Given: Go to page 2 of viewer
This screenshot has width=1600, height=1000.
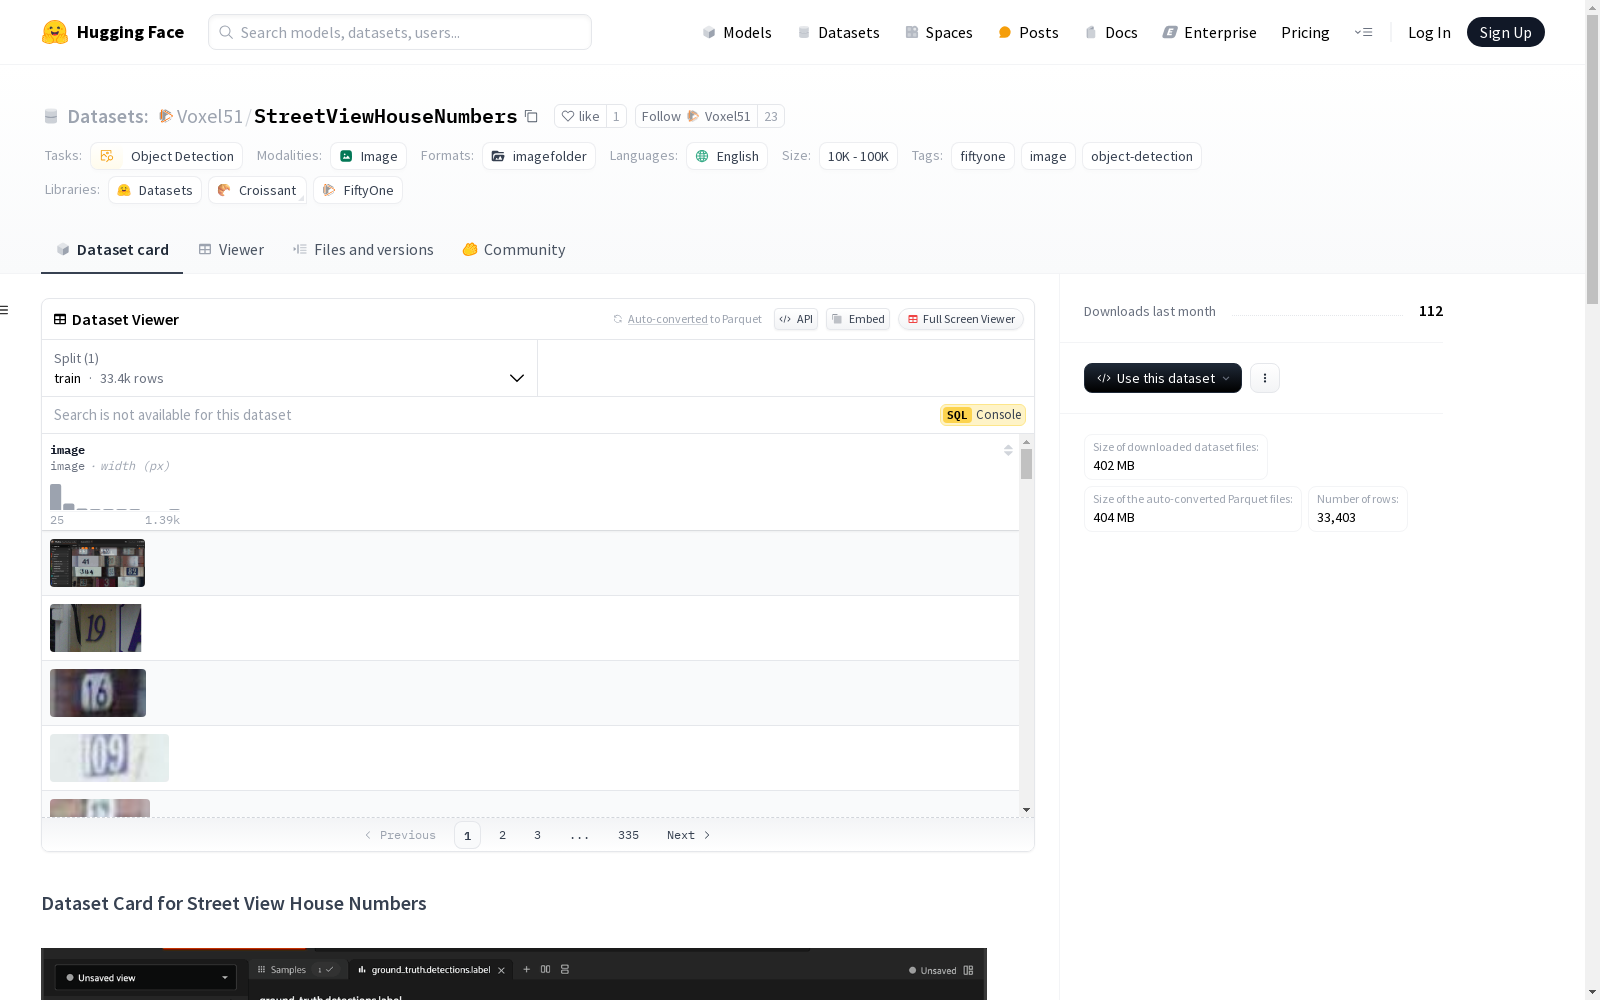Looking at the screenshot, I should [502, 835].
